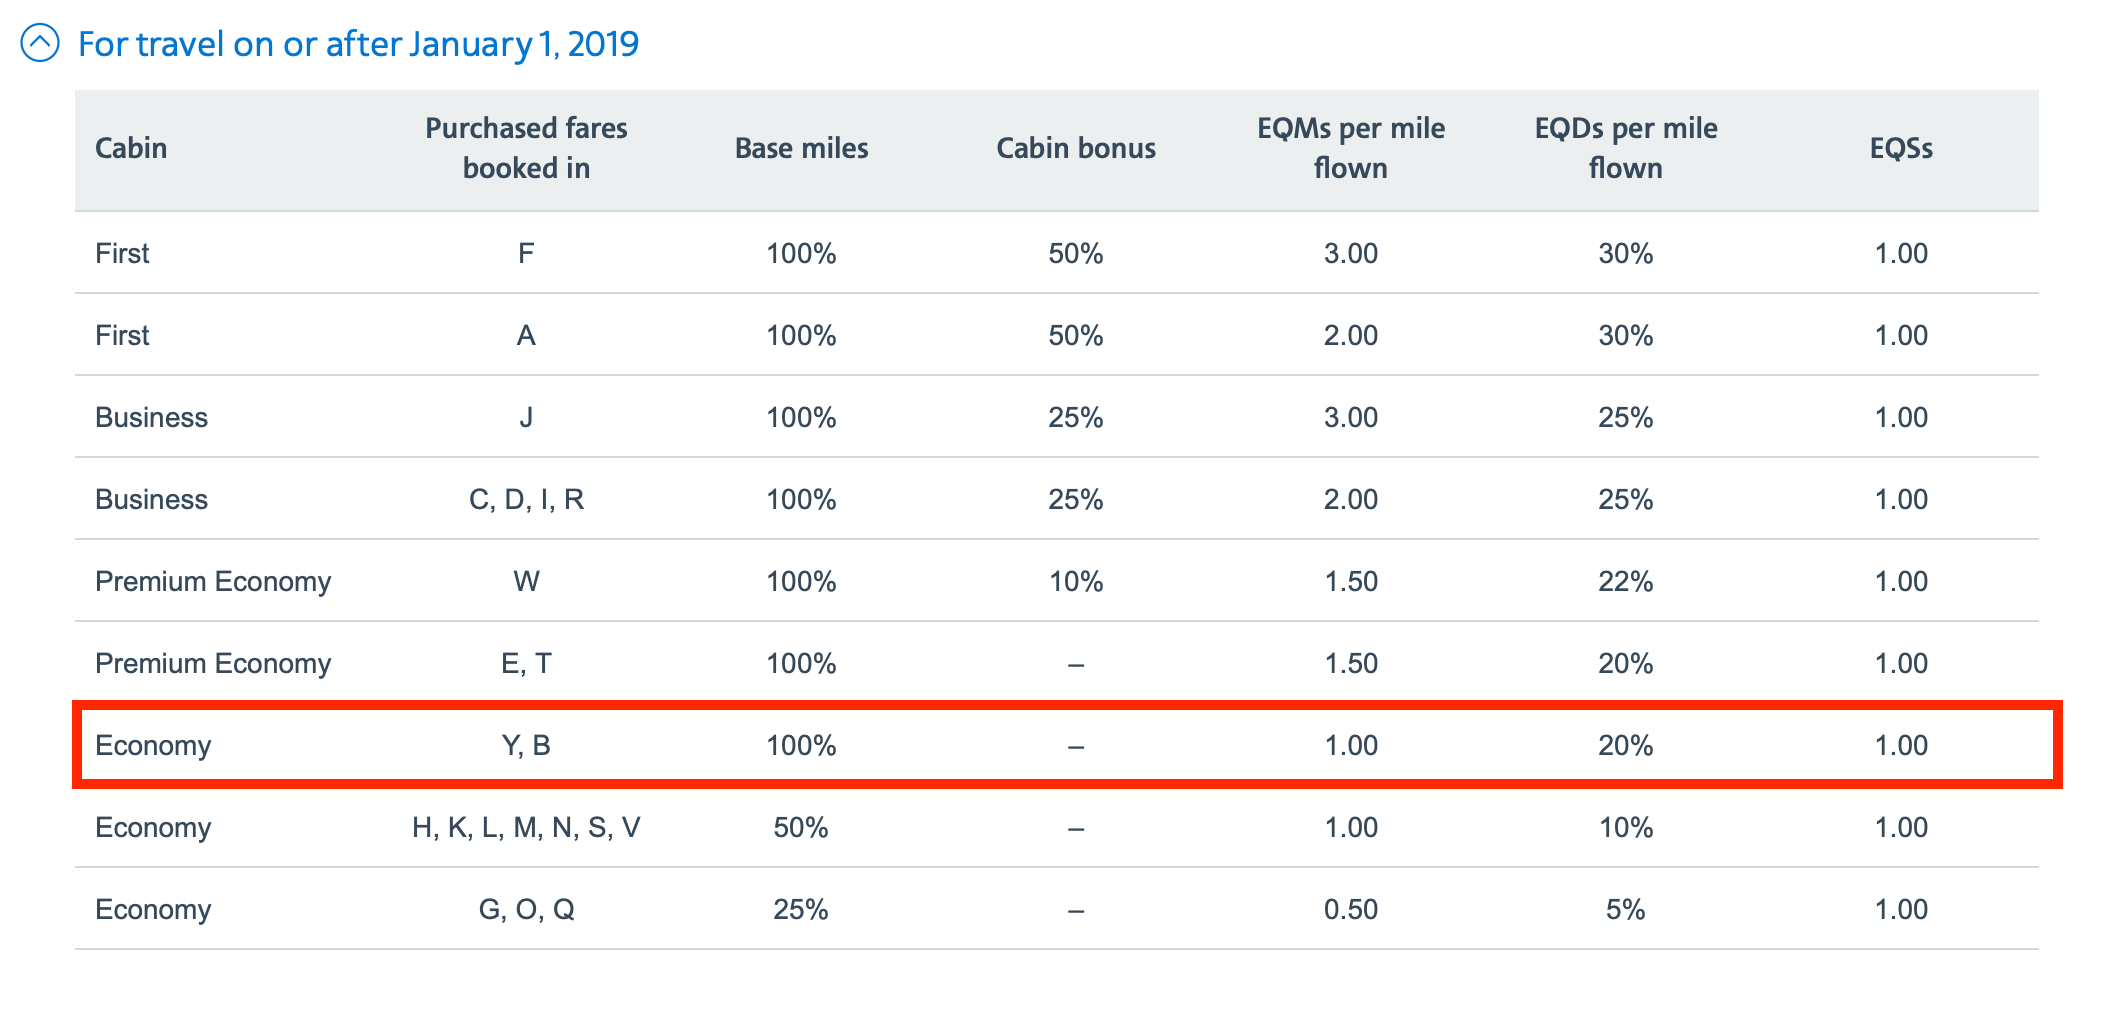This screenshot has height=1018, width=2120.
Task: Click the "G, O, Q" fare cell
Action: (526, 909)
